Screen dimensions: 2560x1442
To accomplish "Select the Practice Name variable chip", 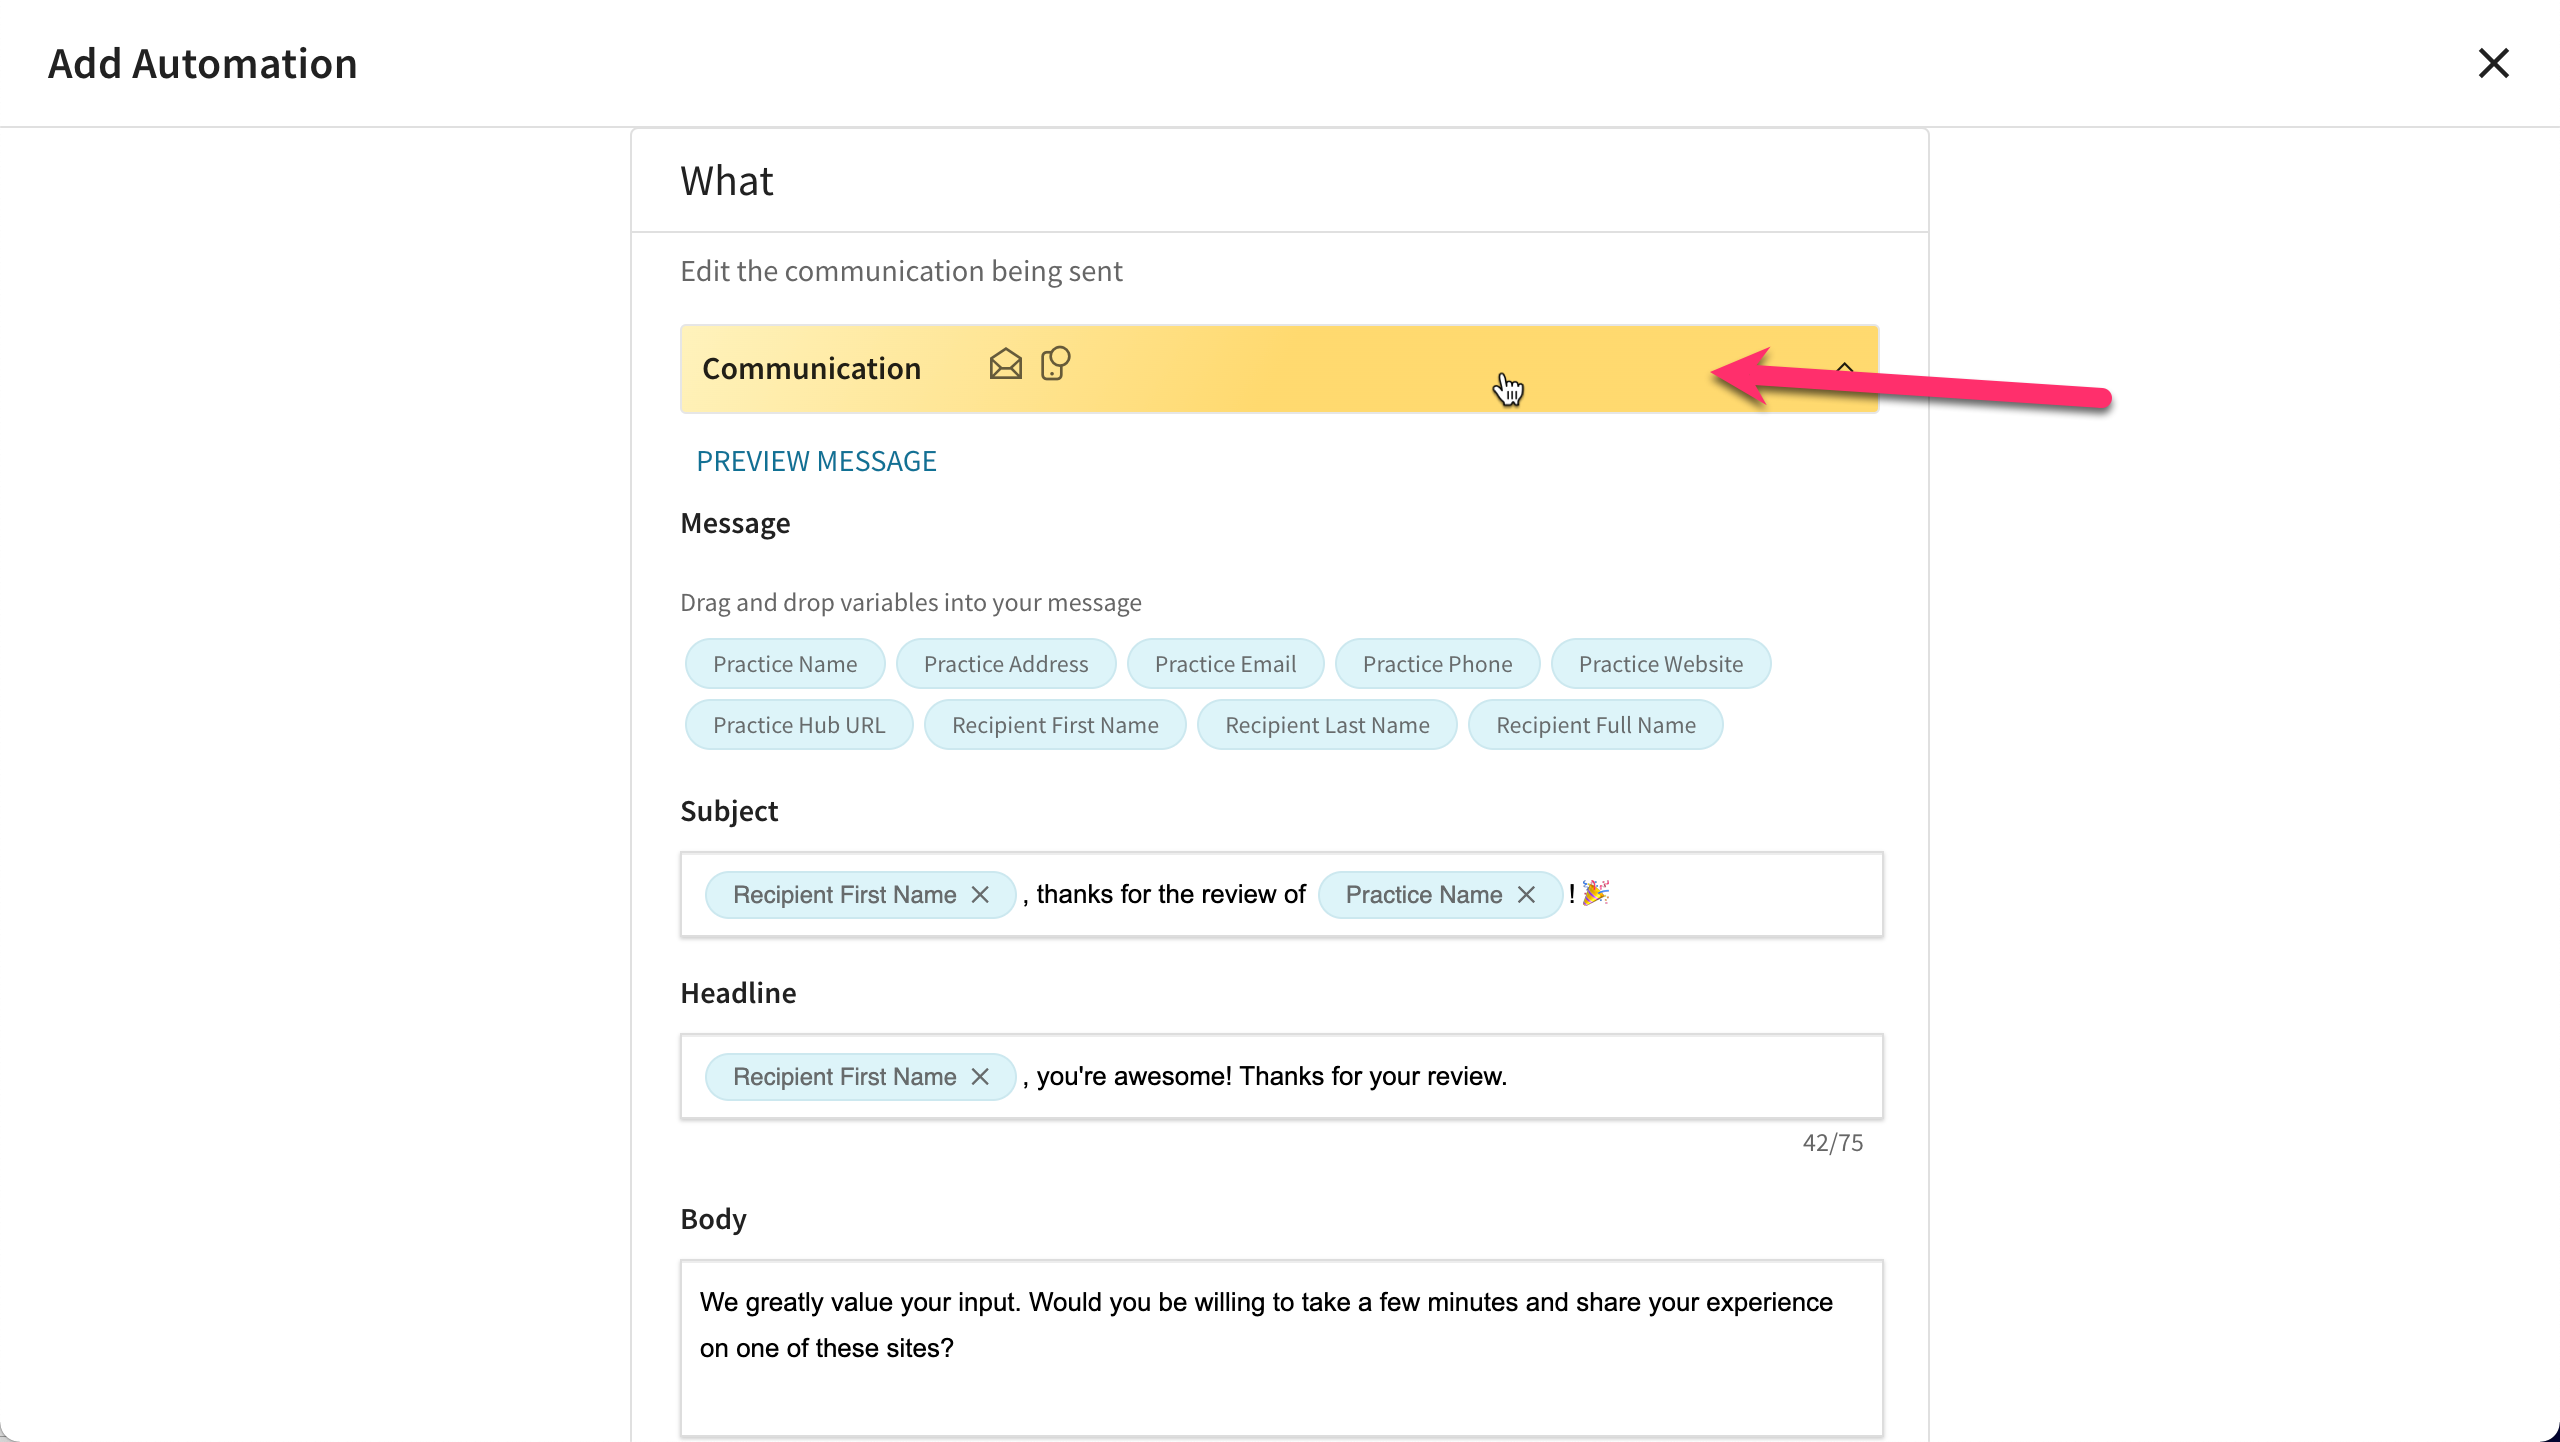I will tap(785, 664).
